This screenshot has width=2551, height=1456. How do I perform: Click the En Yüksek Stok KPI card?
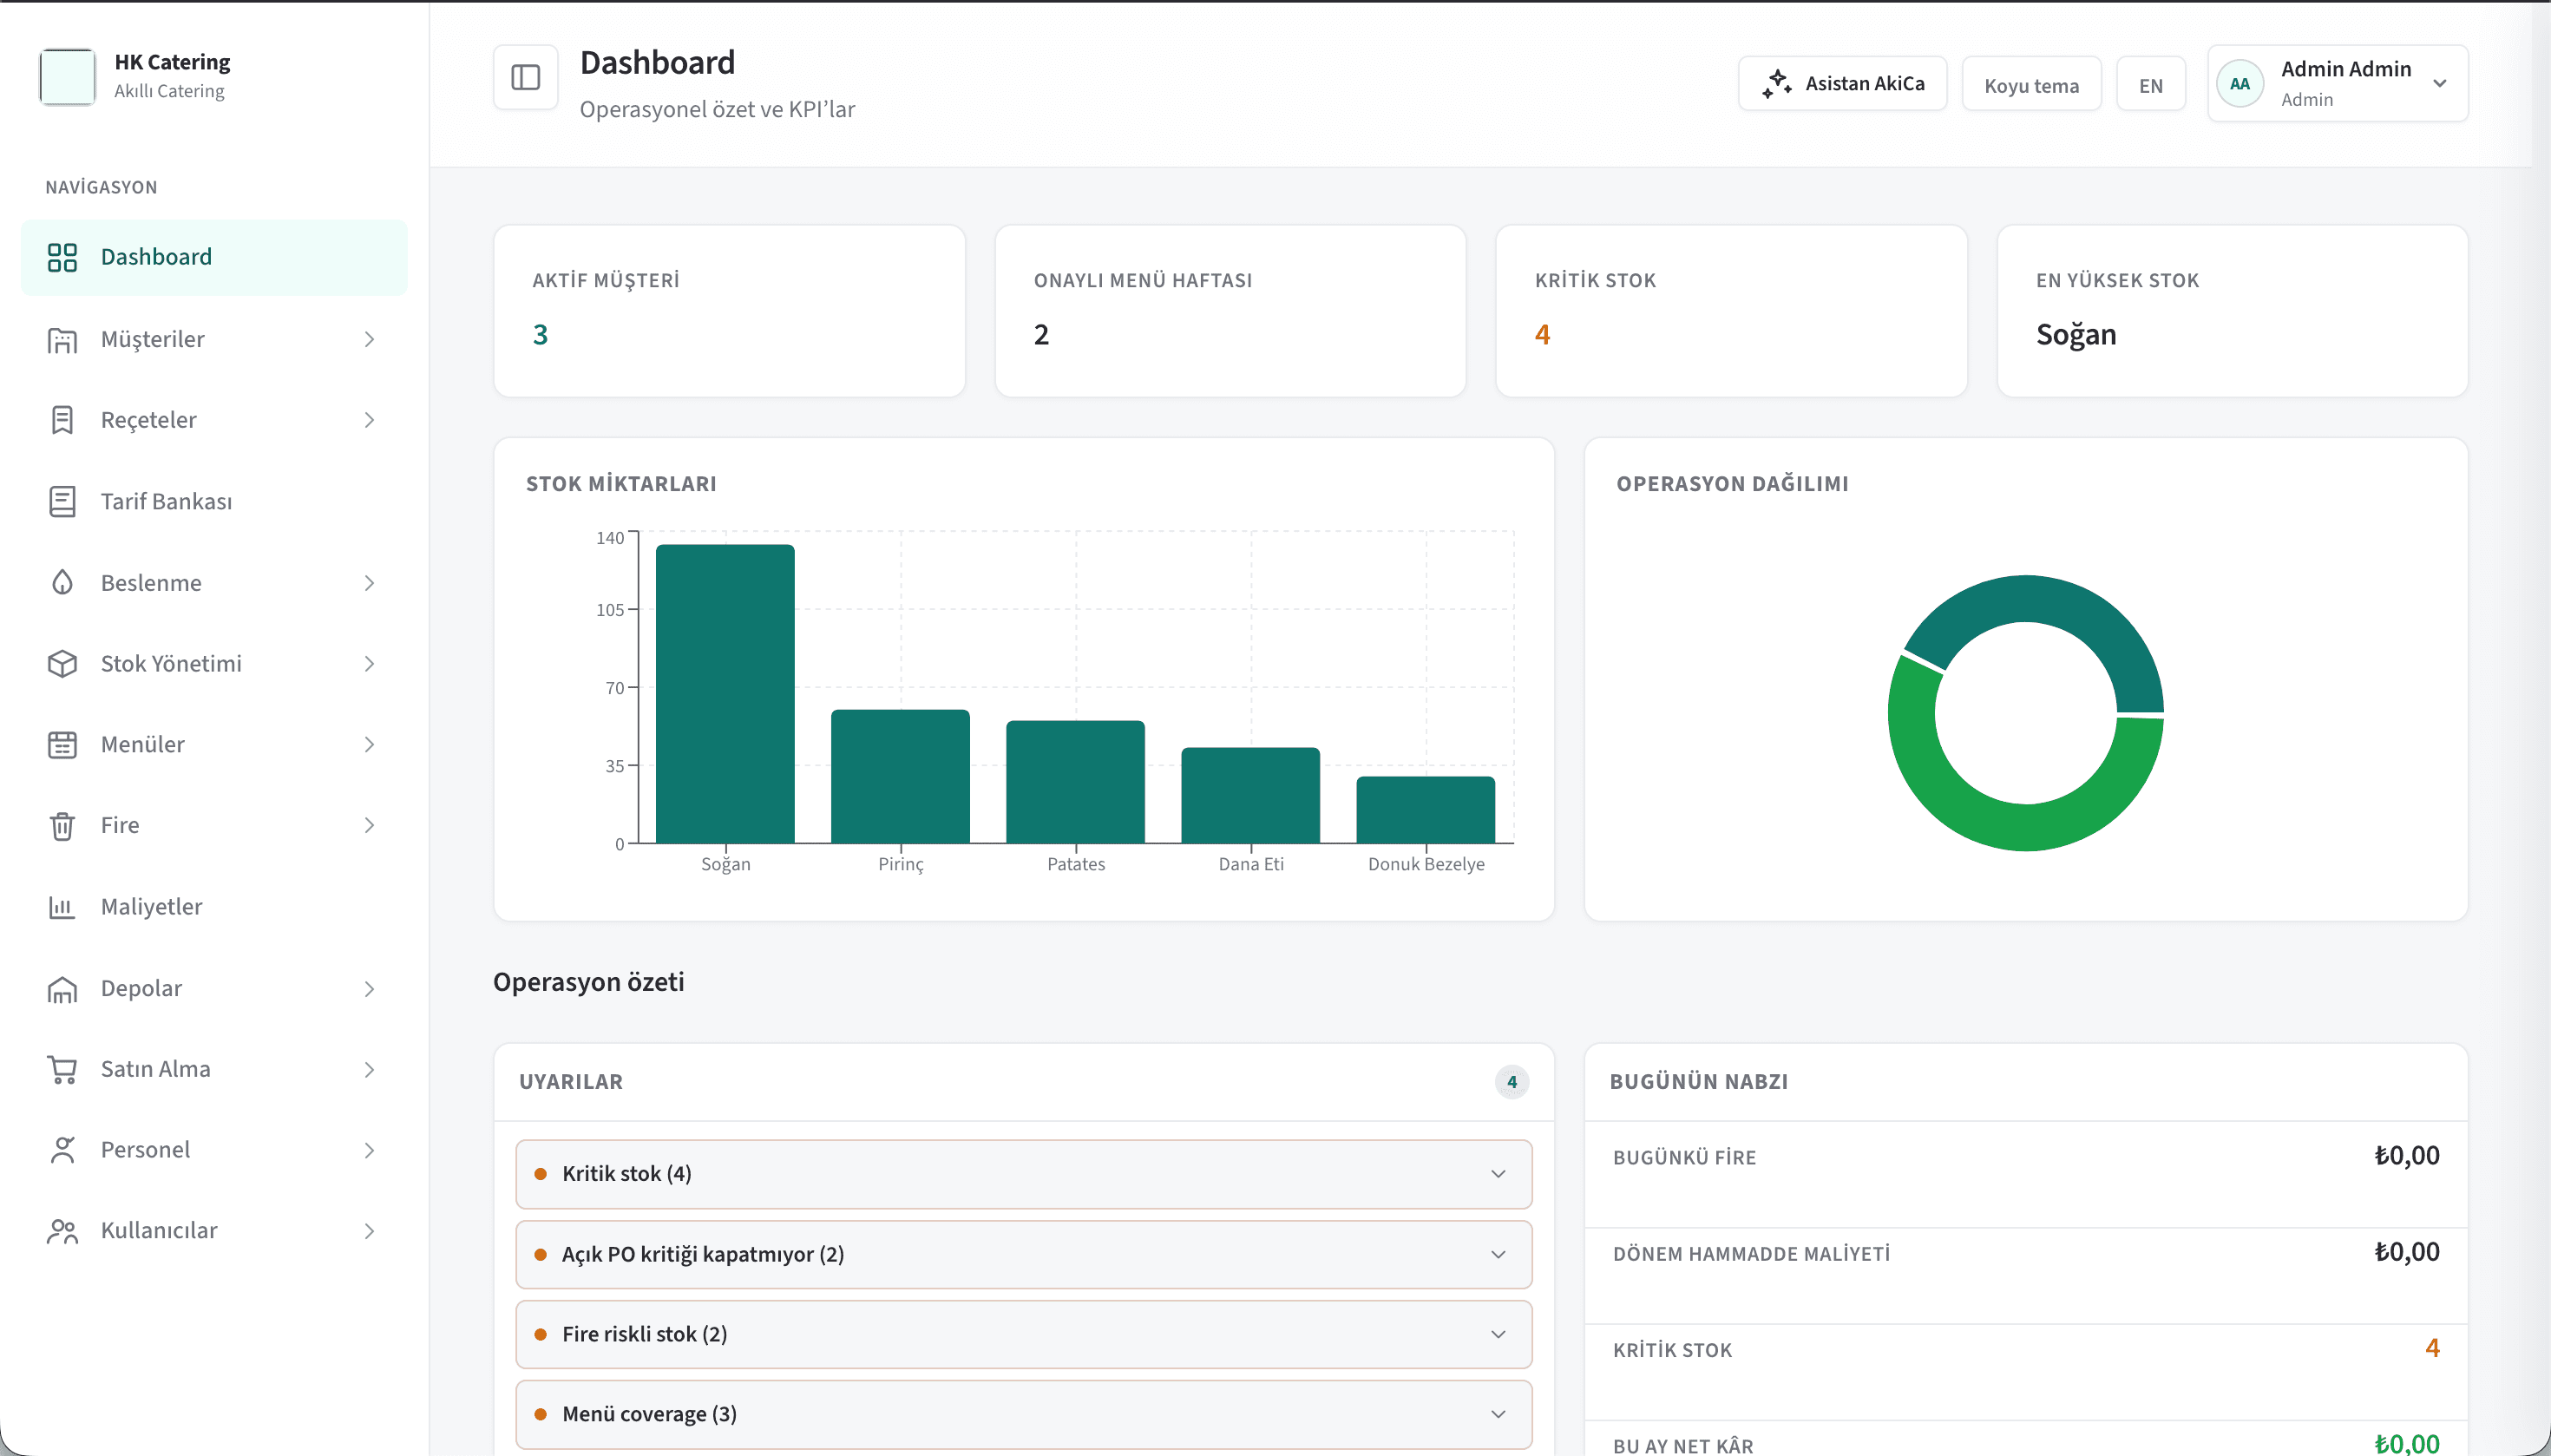[x=2232, y=311]
